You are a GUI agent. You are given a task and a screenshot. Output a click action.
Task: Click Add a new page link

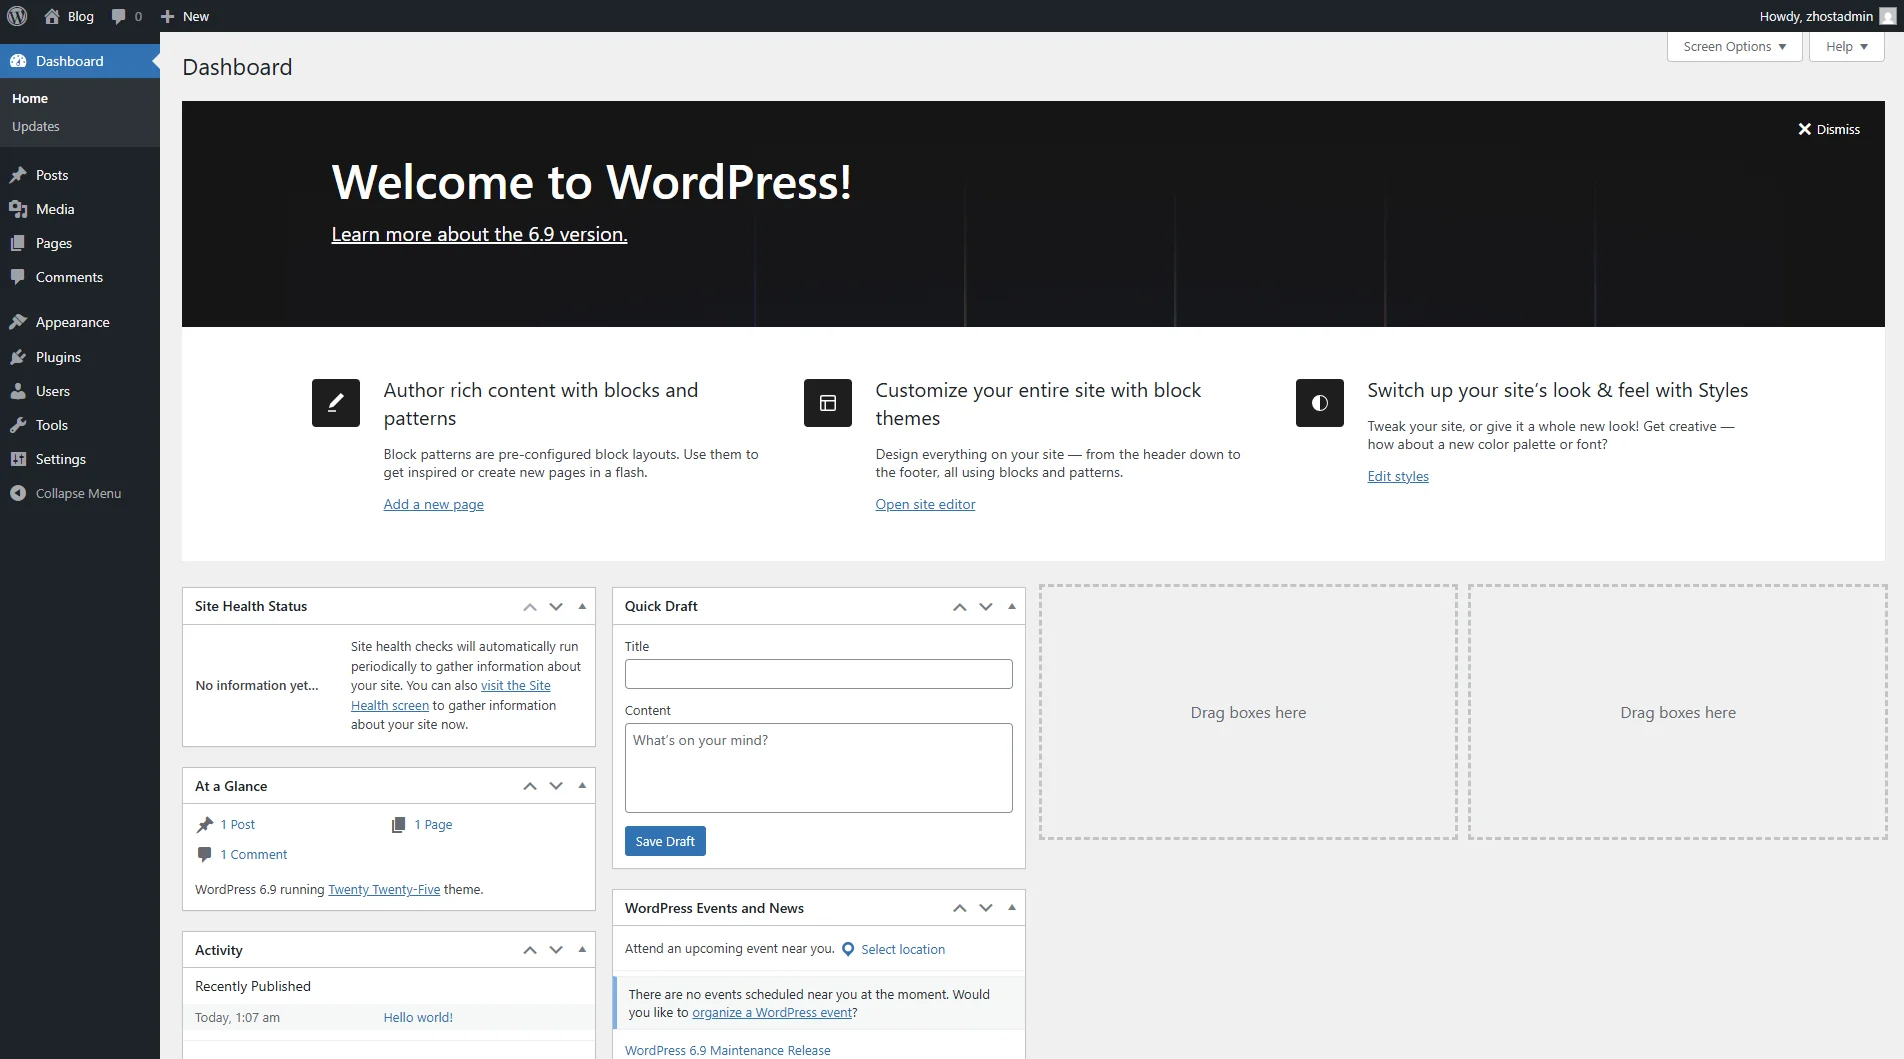(434, 504)
